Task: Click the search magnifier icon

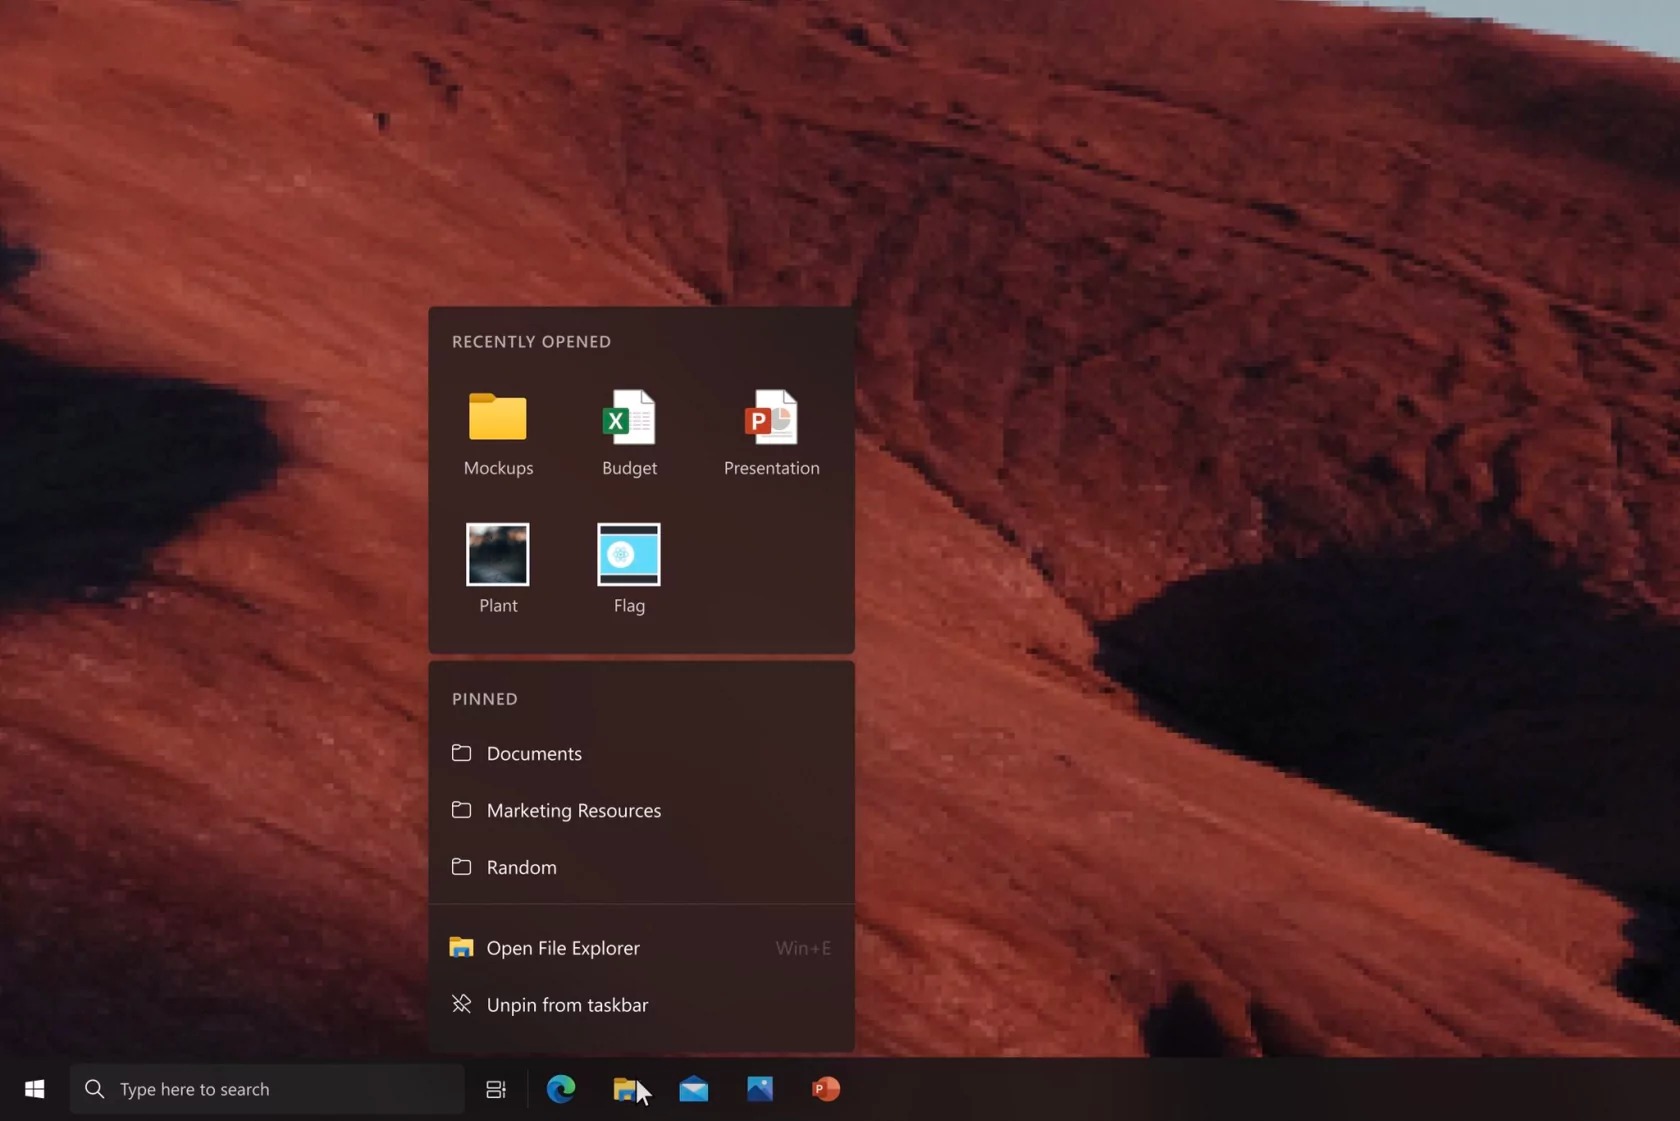Action: [x=95, y=1089]
